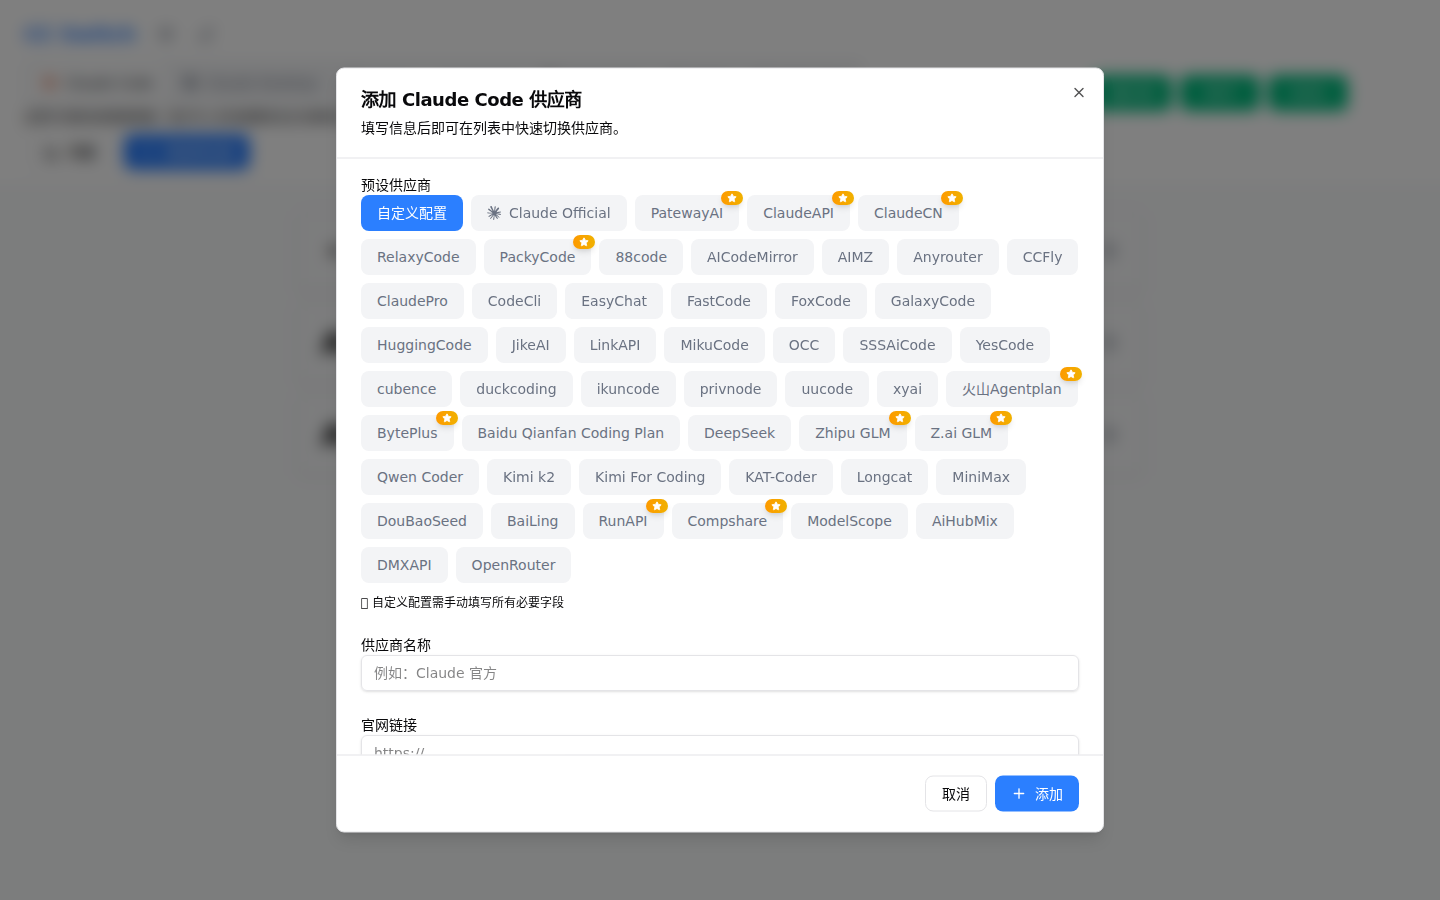The width and height of the screenshot is (1440, 900).
Task: Choose the Z.ai GLM preset
Action: point(961,433)
